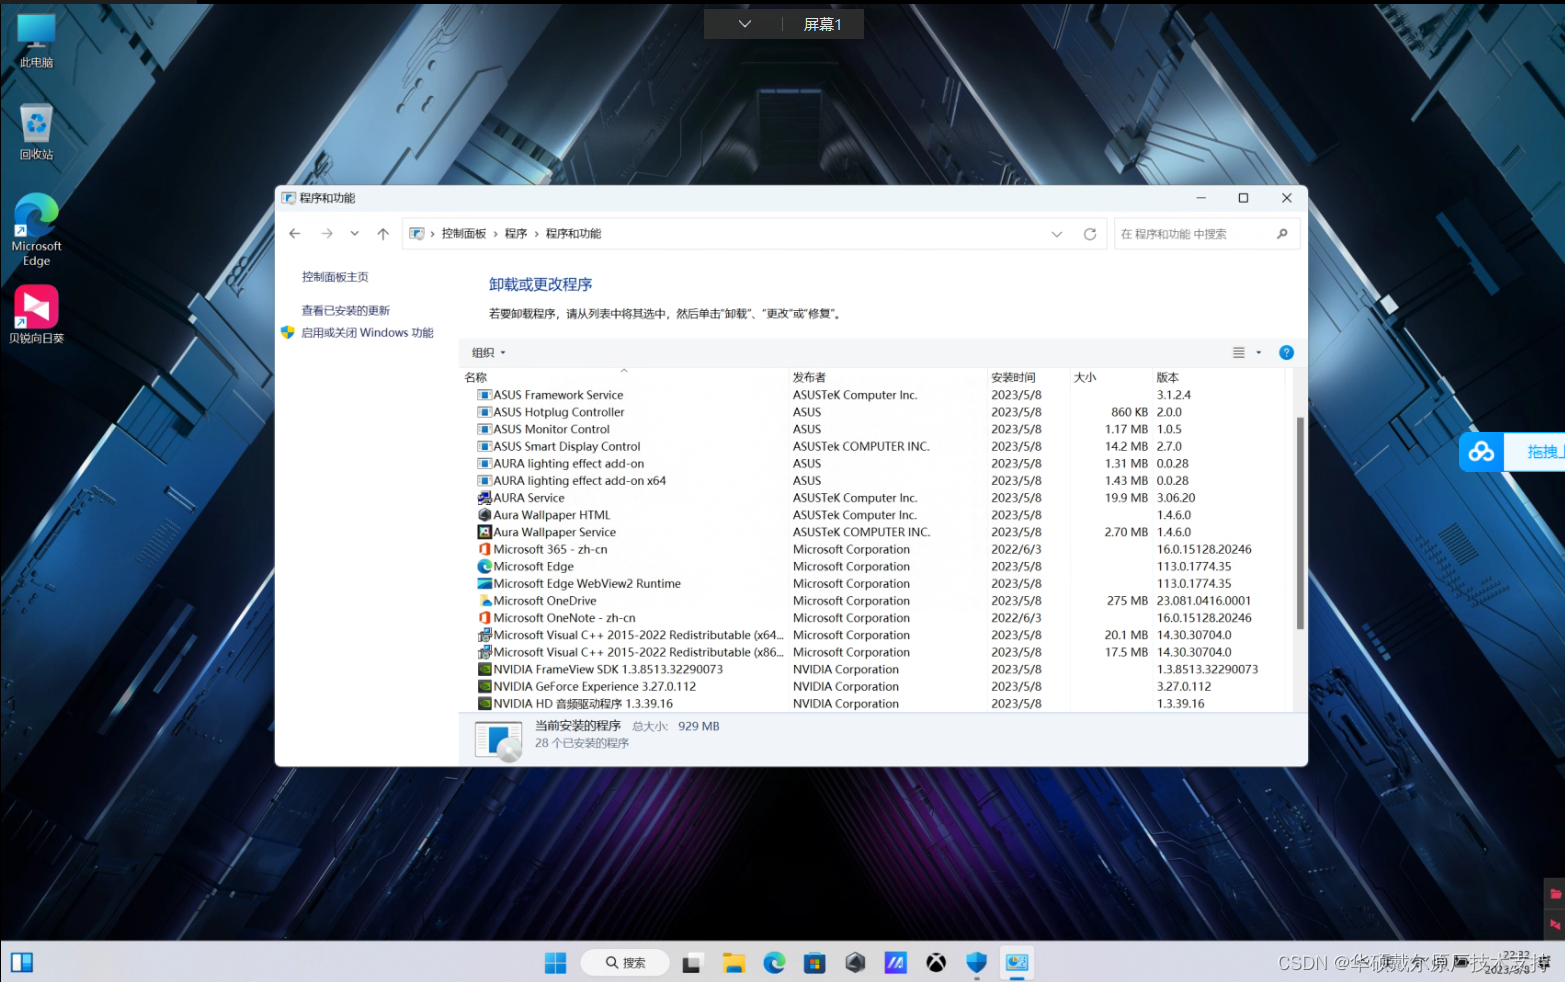
Task: Click the vertical scrollbar of the program list
Action: [x=1299, y=523]
